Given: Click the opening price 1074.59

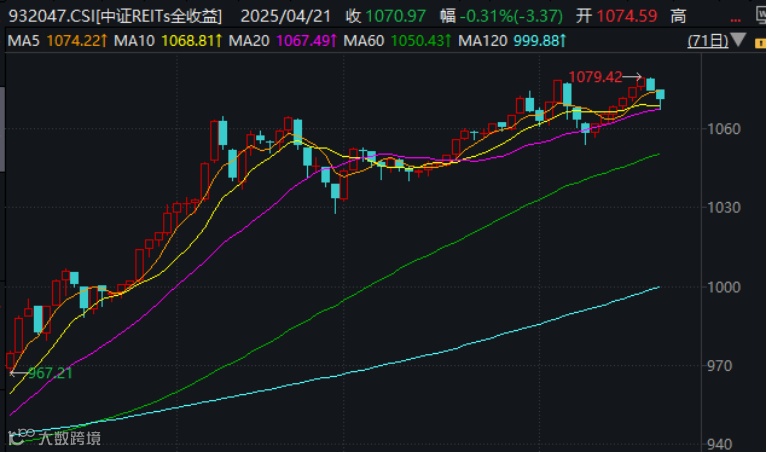Looking at the screenshot, I should 627,16.
